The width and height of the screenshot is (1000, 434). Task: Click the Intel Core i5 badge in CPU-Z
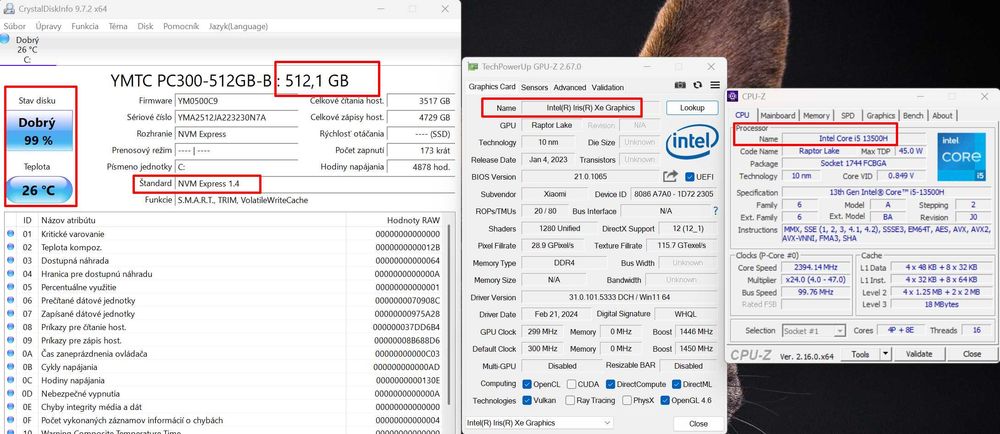point(961,157)
